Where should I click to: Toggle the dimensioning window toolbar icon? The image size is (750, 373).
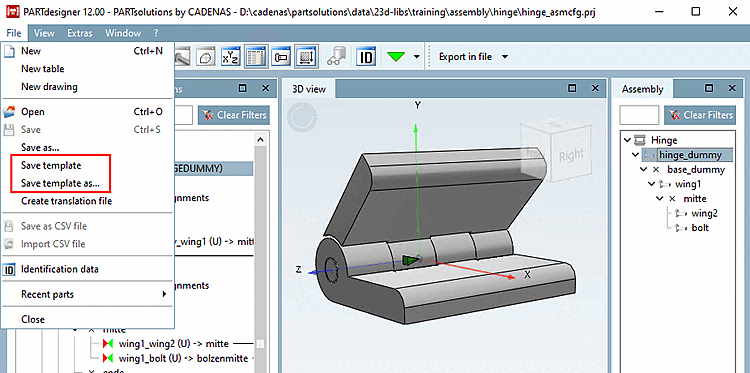tap(306, 56)
